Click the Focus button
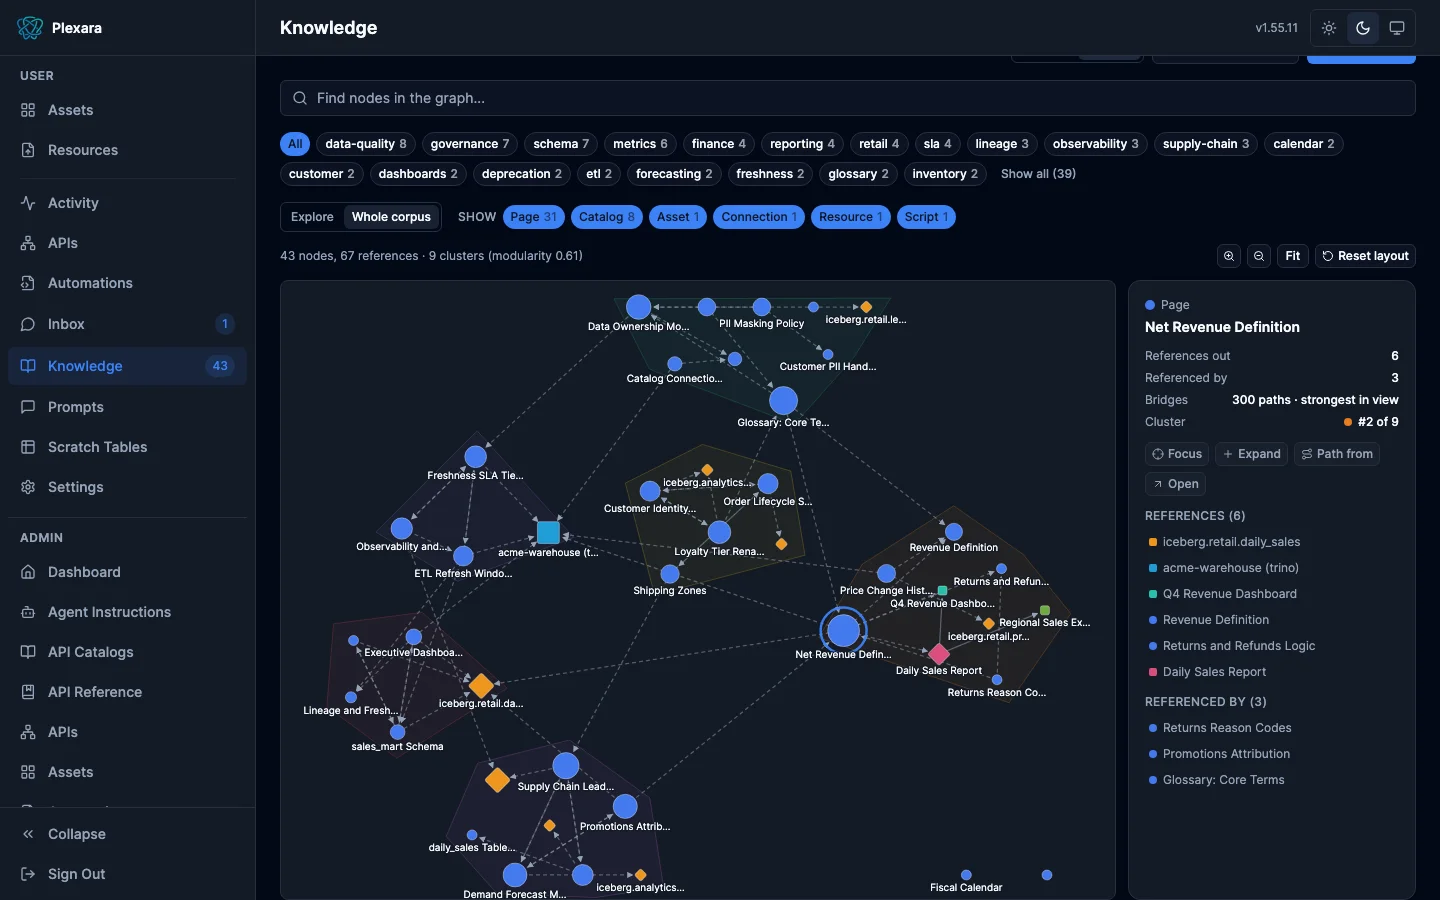1440x900 pixels. coord(1176,454)
